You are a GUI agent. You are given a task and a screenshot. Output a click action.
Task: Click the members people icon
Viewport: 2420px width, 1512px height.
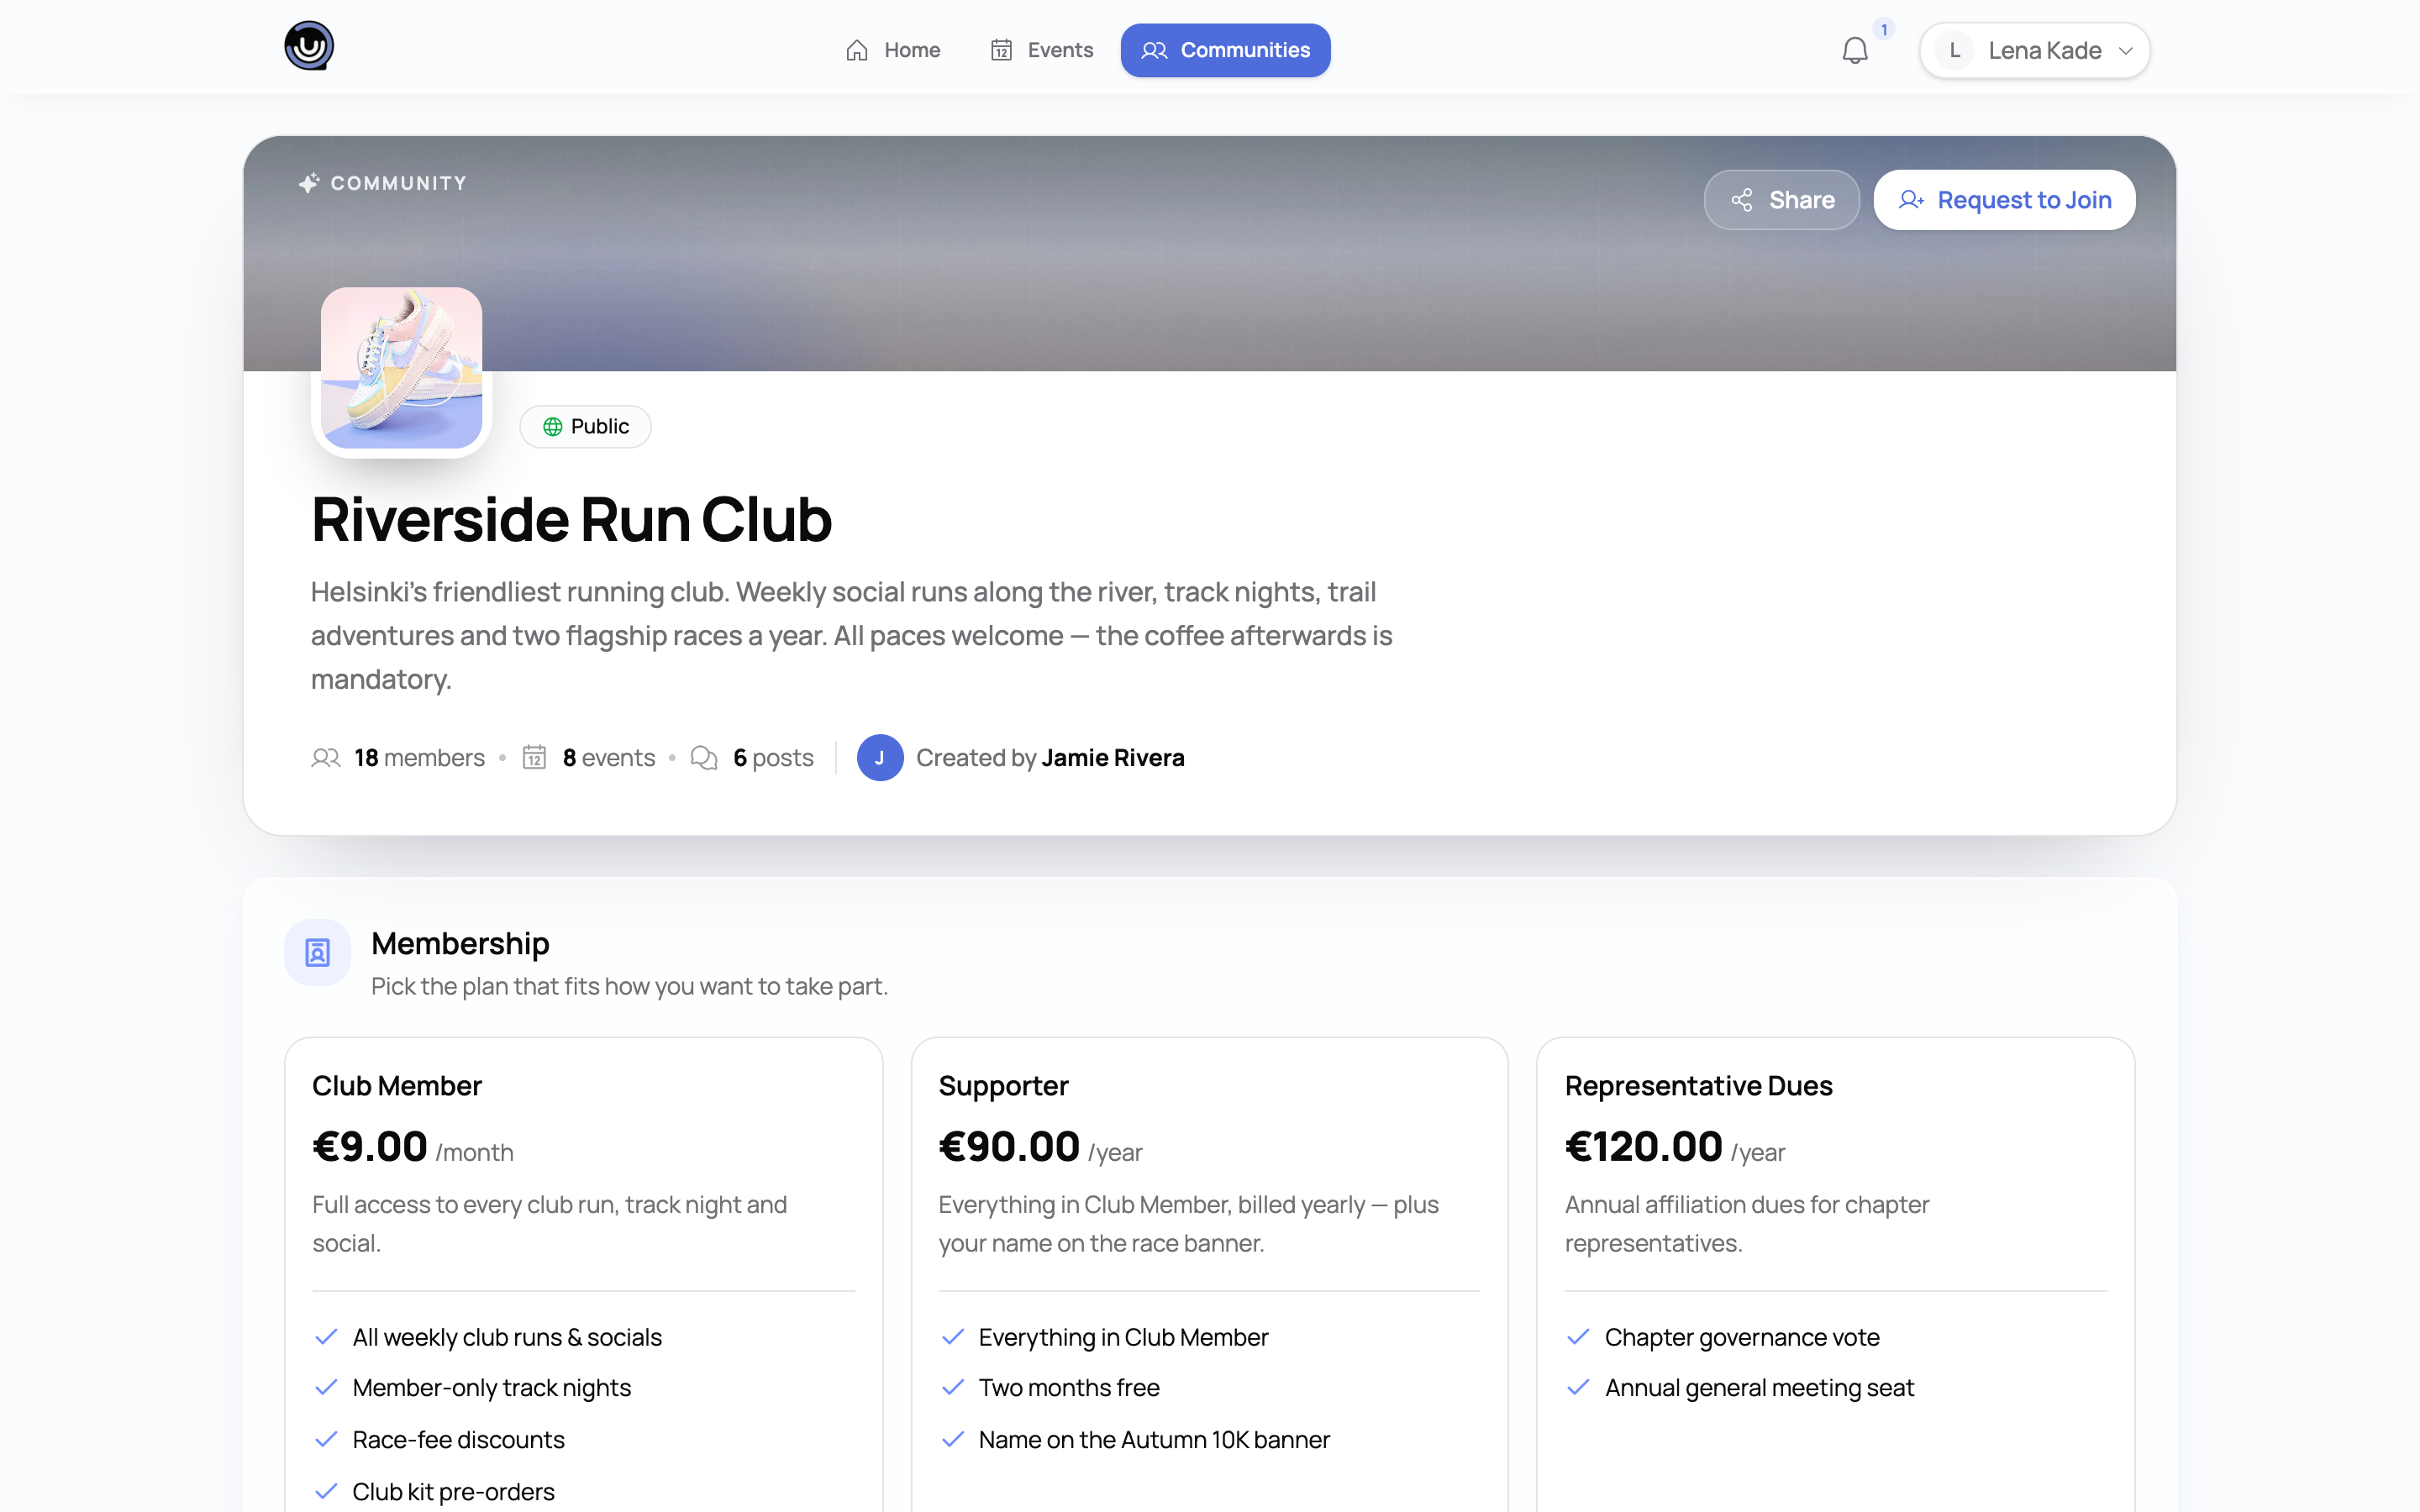click(326, 758)
